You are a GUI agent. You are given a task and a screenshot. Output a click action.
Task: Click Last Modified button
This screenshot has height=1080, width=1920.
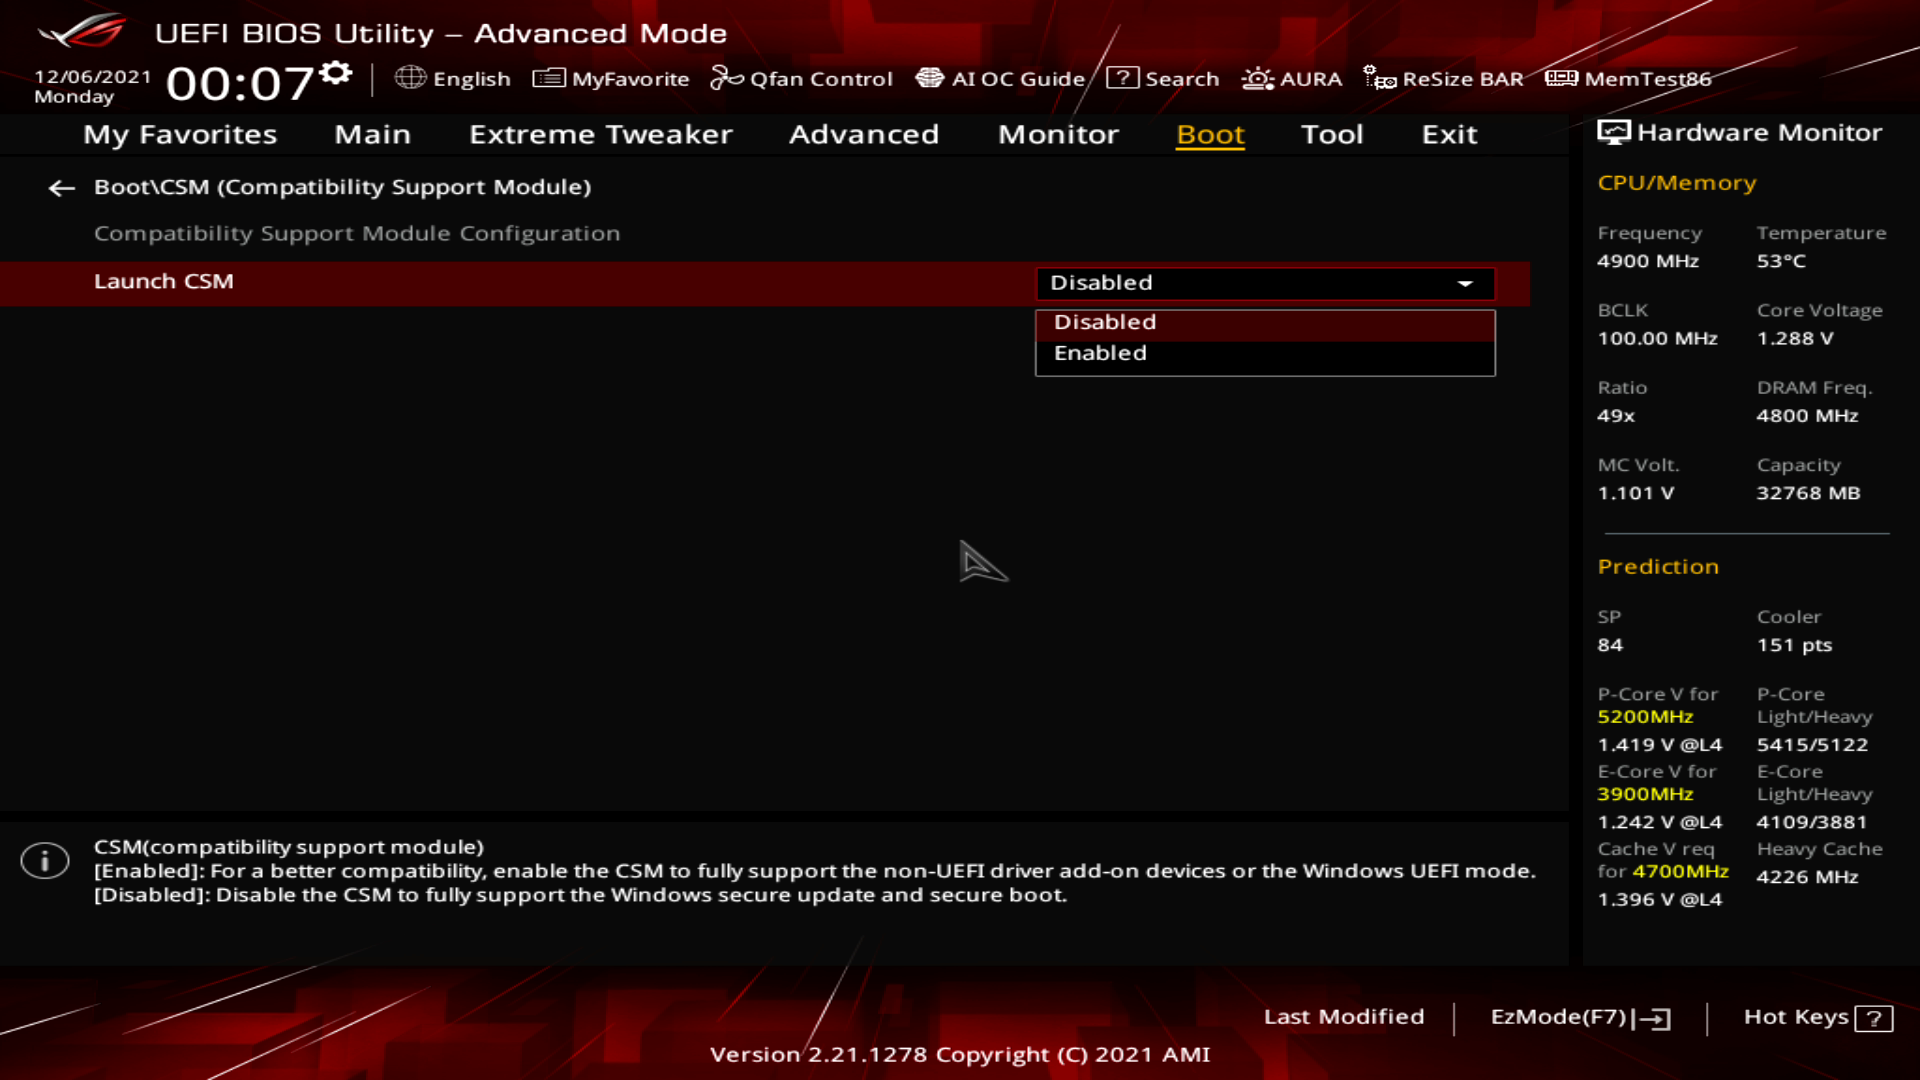(x=1343, y=1016)
